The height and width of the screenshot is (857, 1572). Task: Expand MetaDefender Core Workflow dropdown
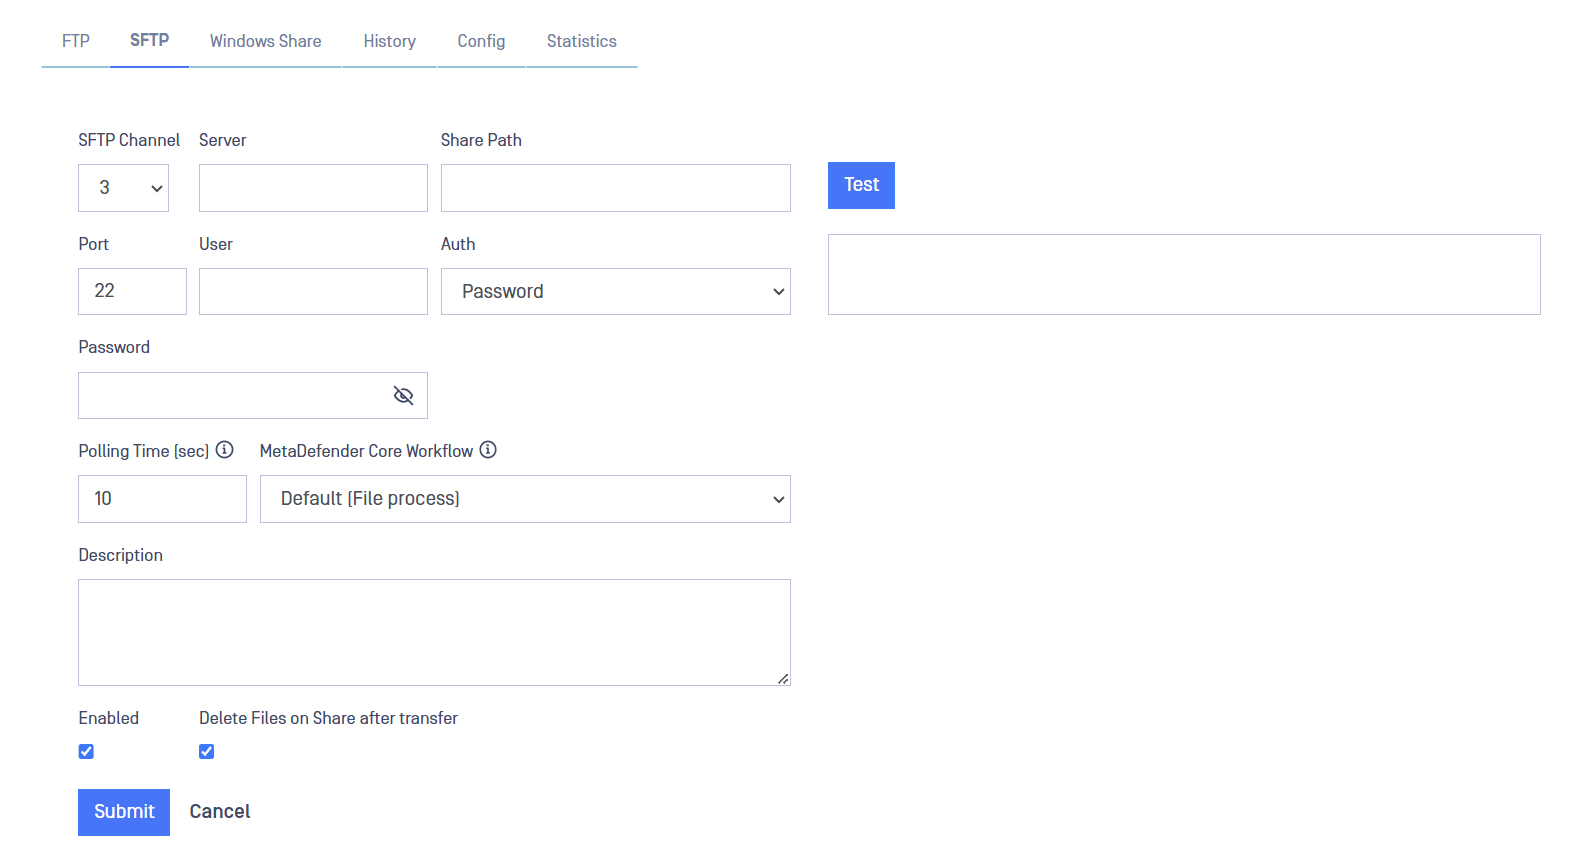point(525,499)
